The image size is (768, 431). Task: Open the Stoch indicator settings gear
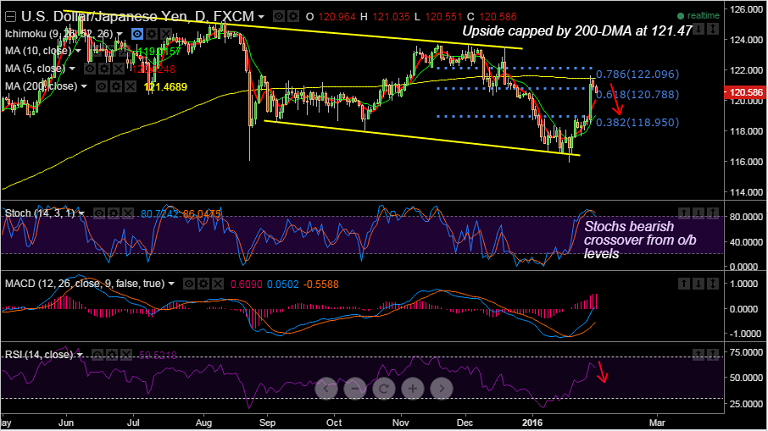coord(114,214)
